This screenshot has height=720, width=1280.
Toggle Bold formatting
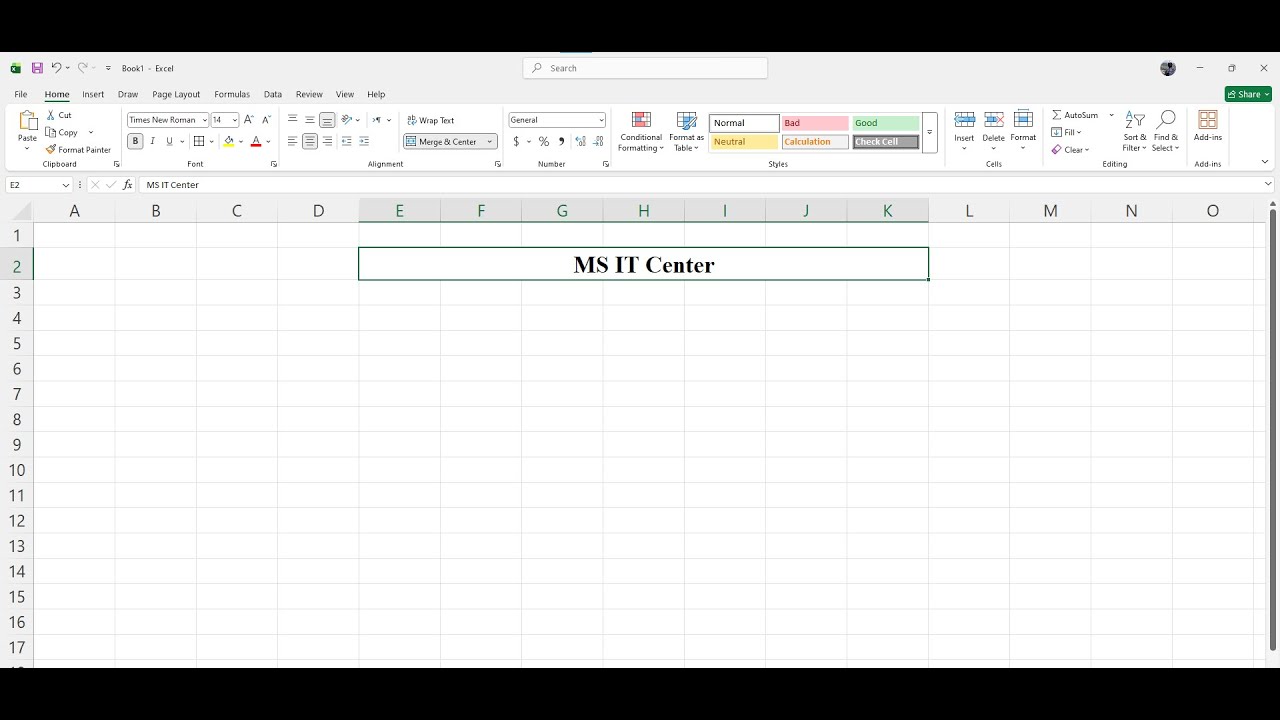136,142
